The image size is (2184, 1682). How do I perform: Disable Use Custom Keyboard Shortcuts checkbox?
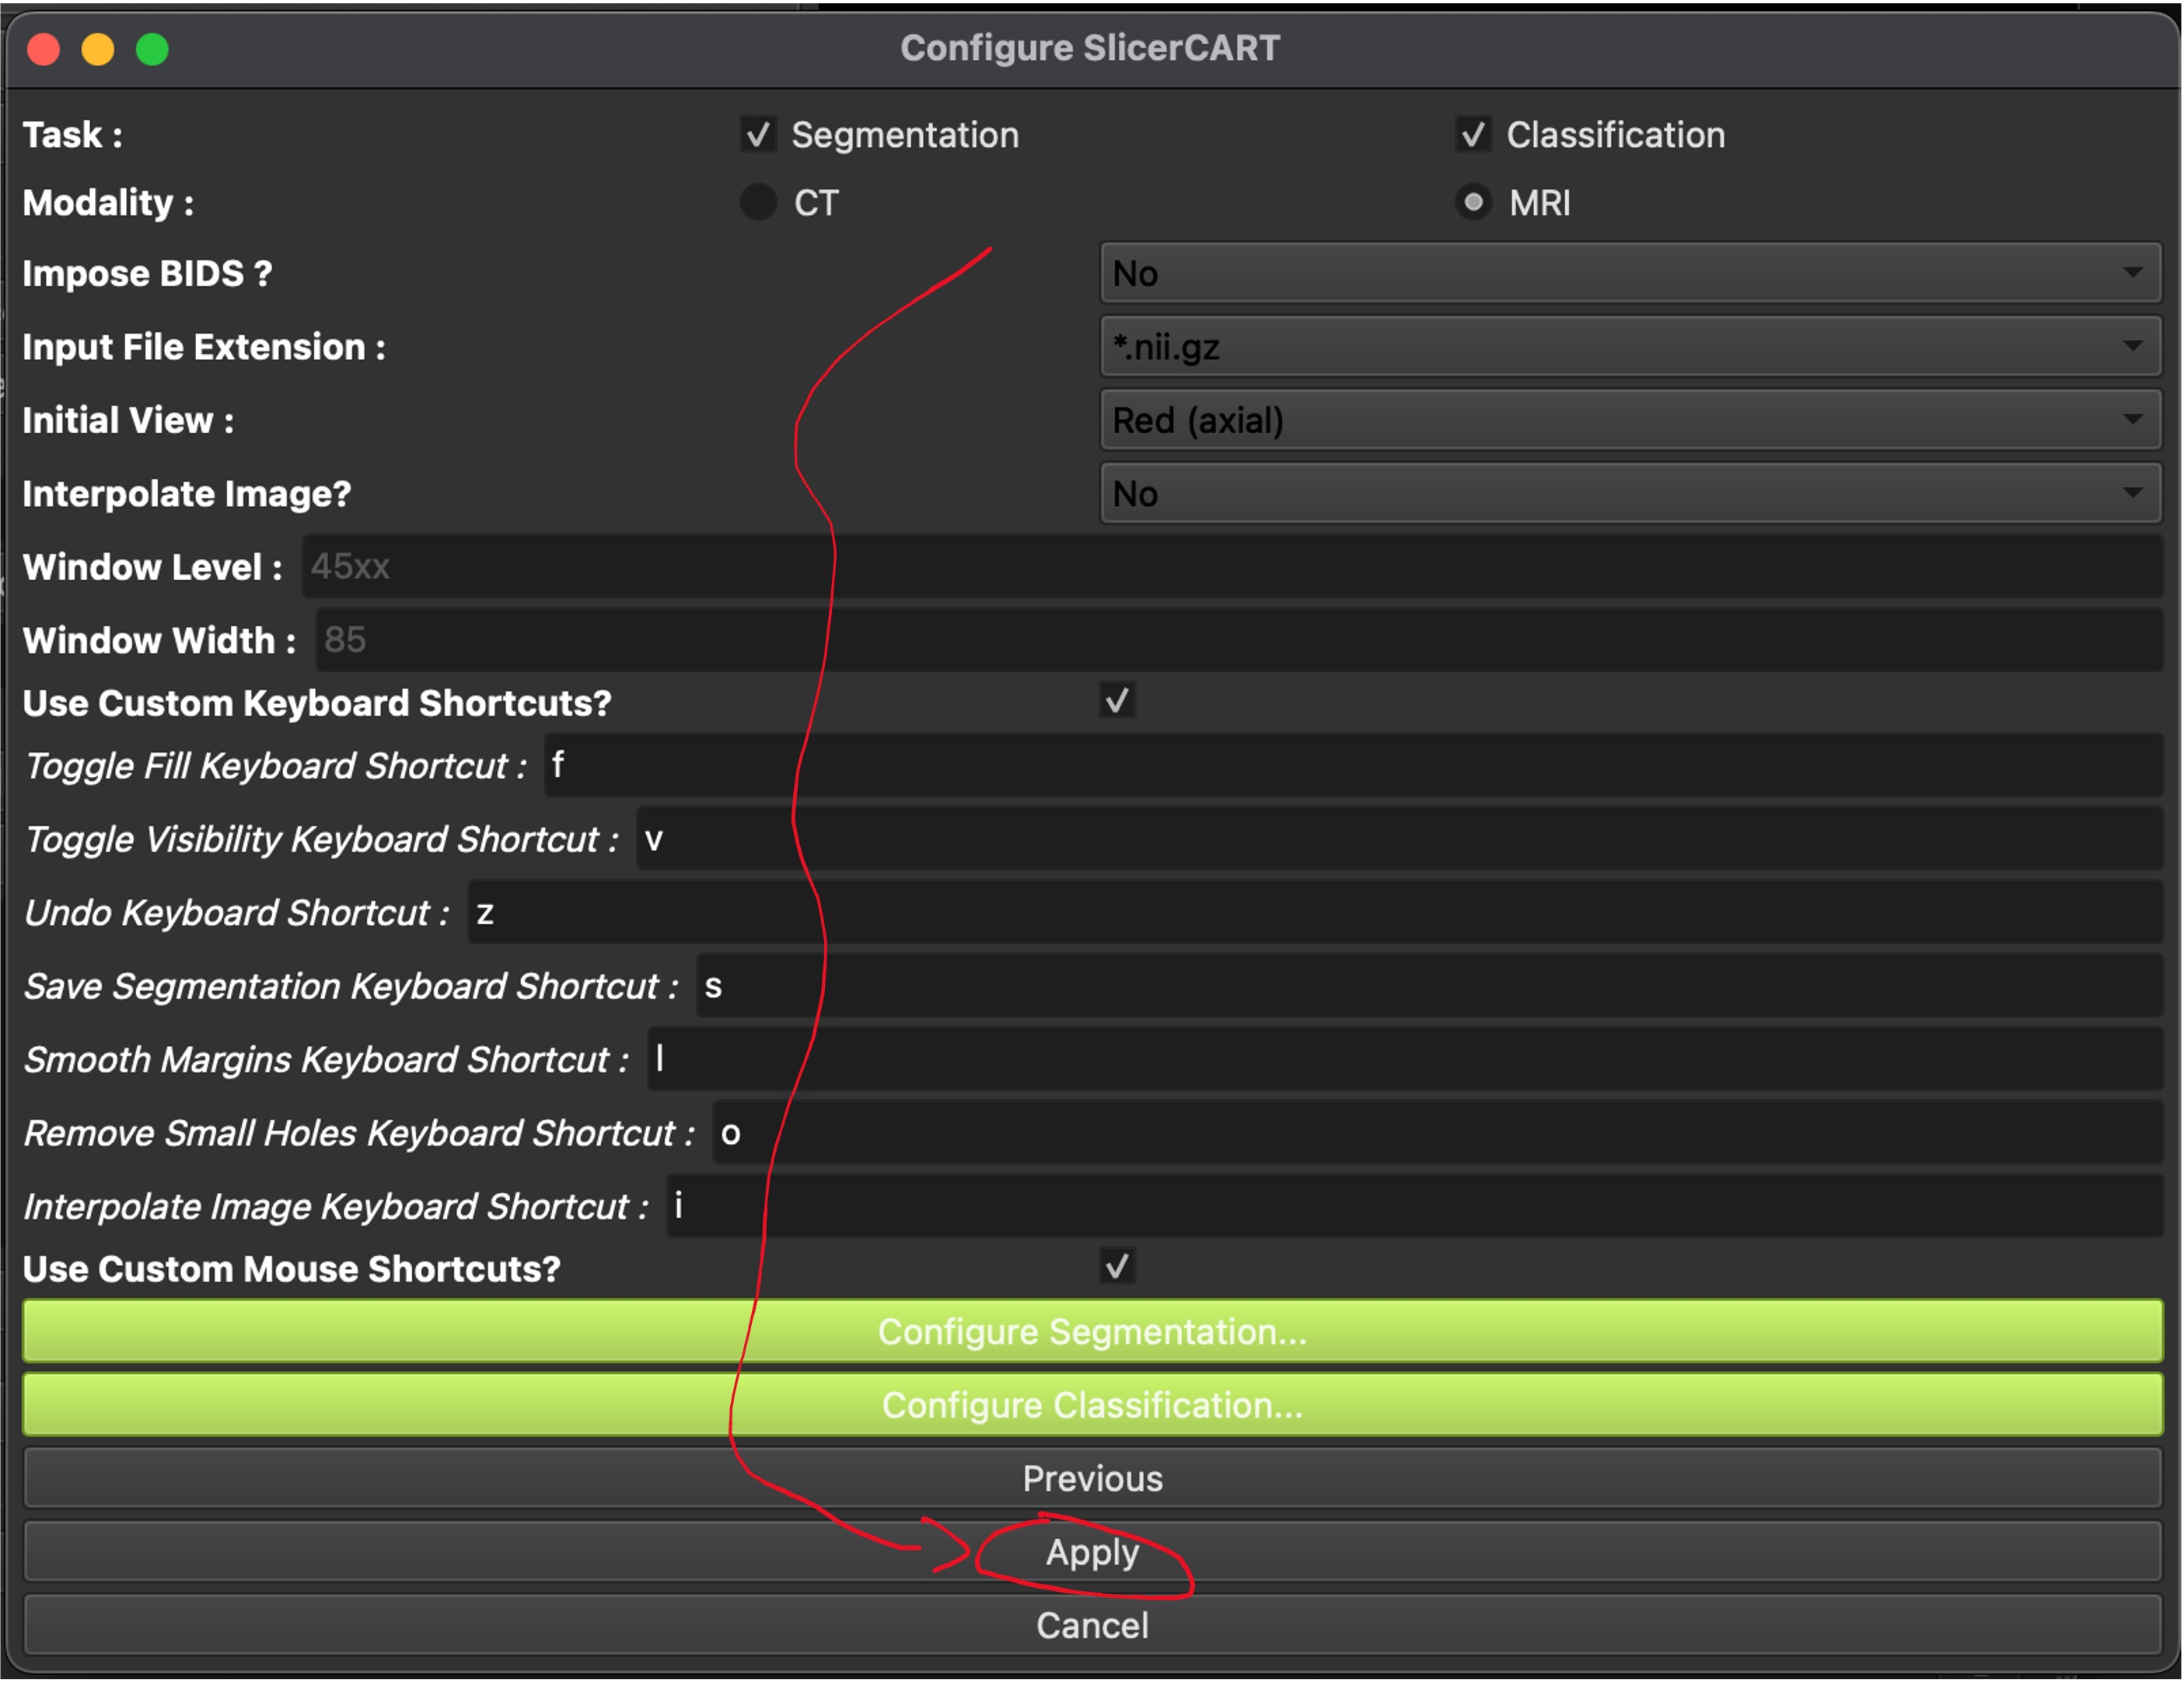1117,701
